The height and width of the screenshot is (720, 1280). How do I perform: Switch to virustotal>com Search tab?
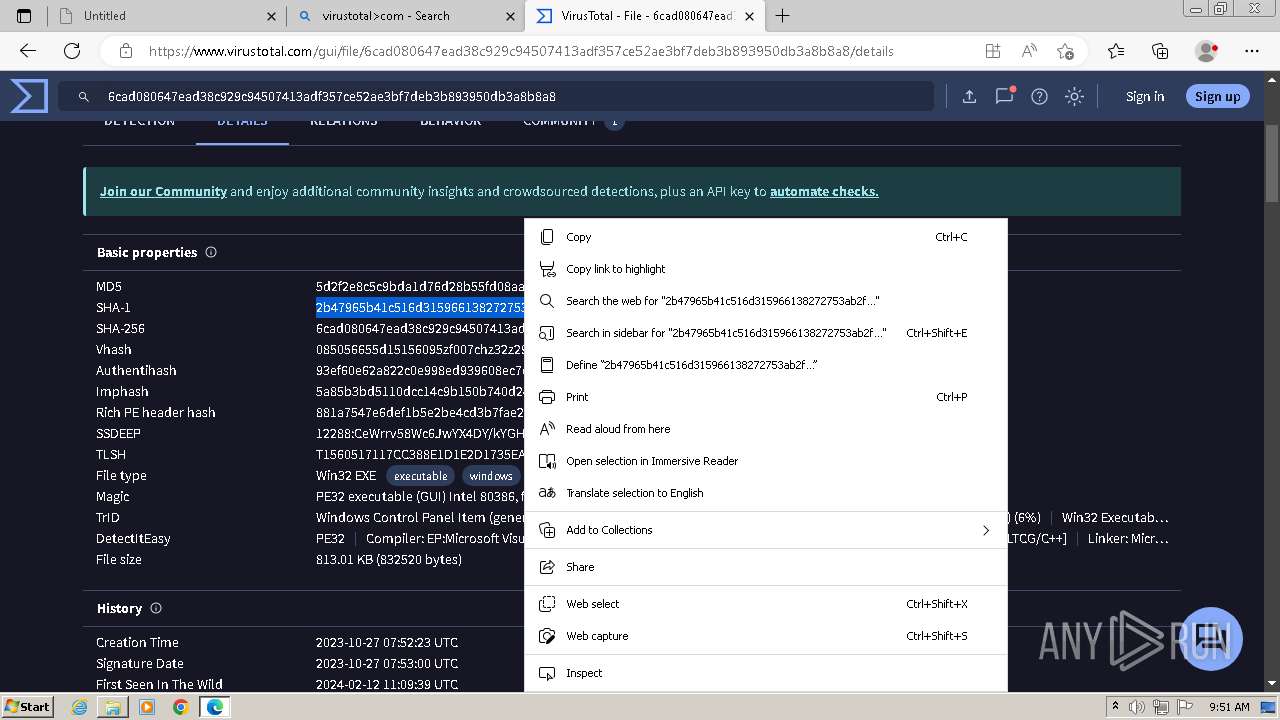405,16
